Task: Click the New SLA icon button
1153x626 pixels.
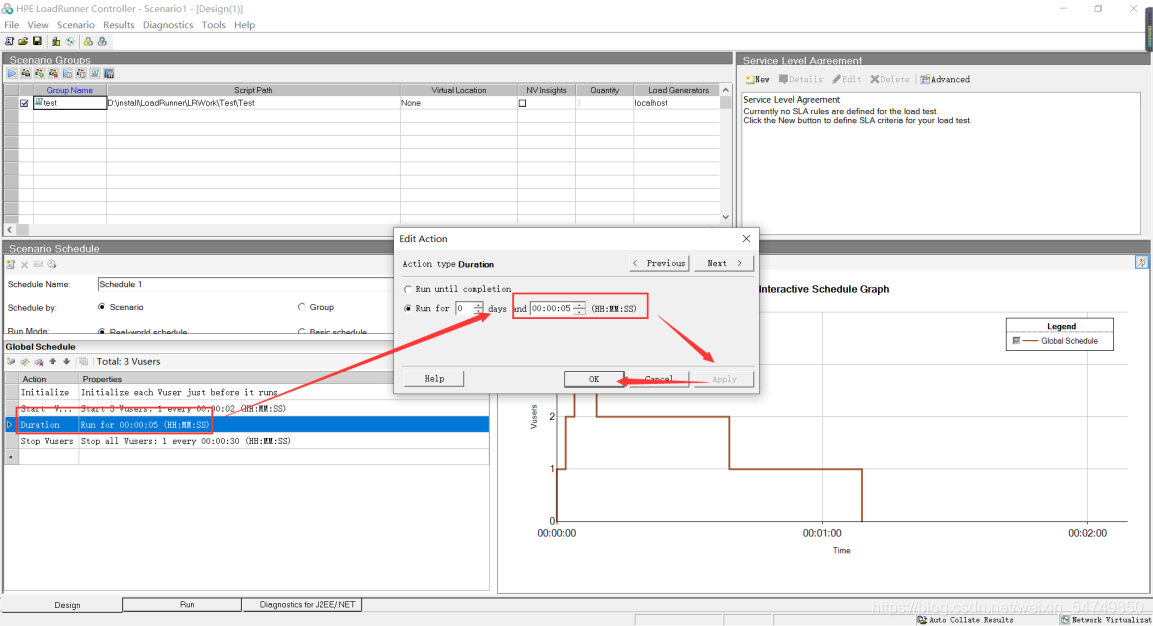Action: 757,79
